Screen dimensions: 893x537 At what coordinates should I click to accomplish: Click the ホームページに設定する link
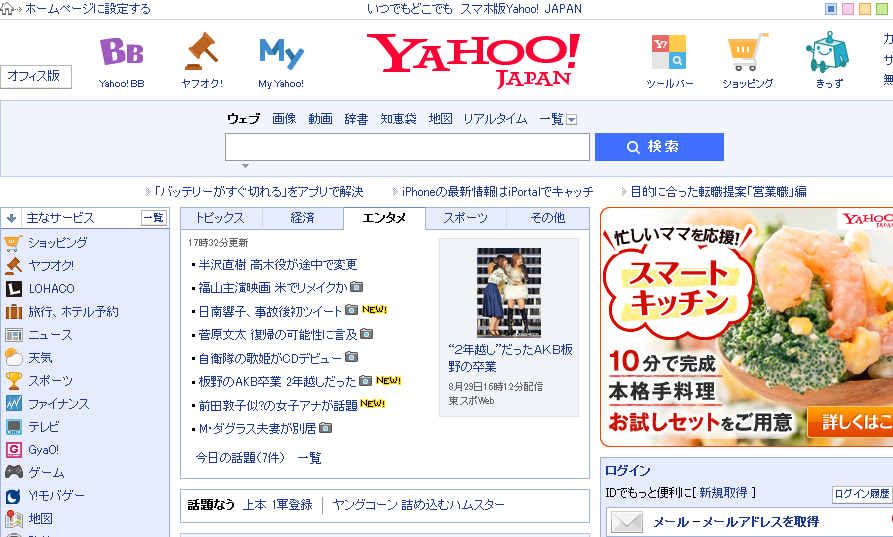(88, 9)
